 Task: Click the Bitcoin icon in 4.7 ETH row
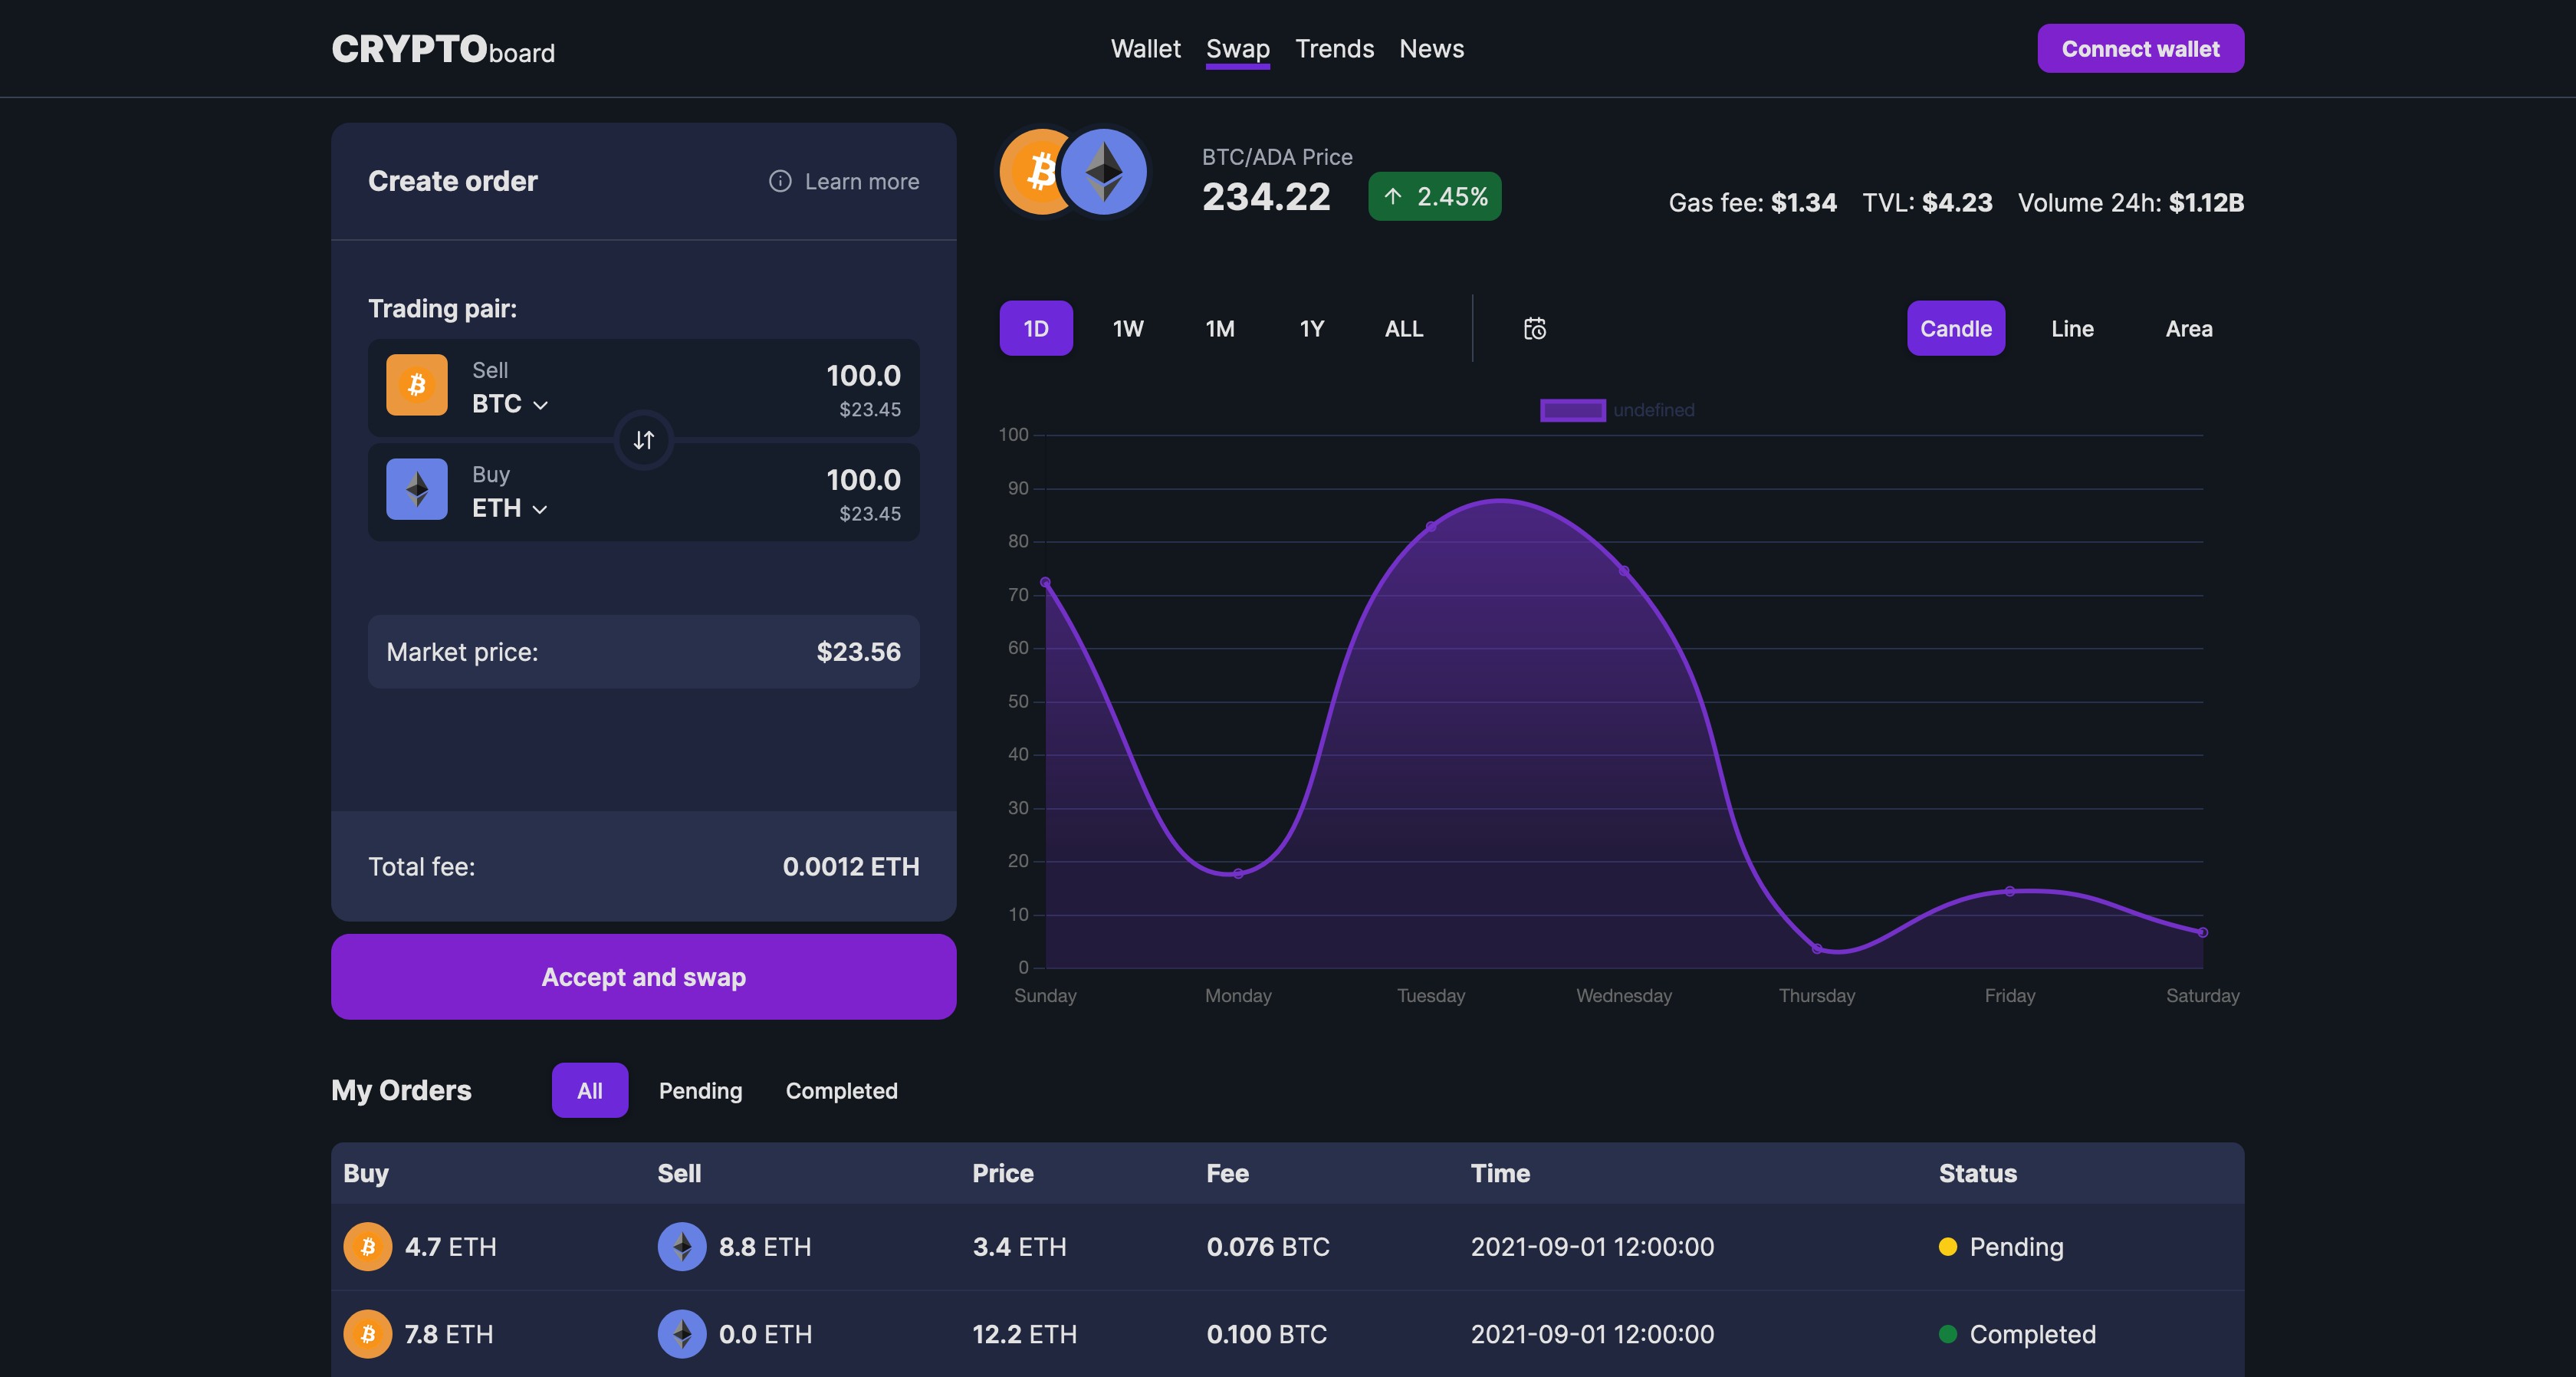368,1247
